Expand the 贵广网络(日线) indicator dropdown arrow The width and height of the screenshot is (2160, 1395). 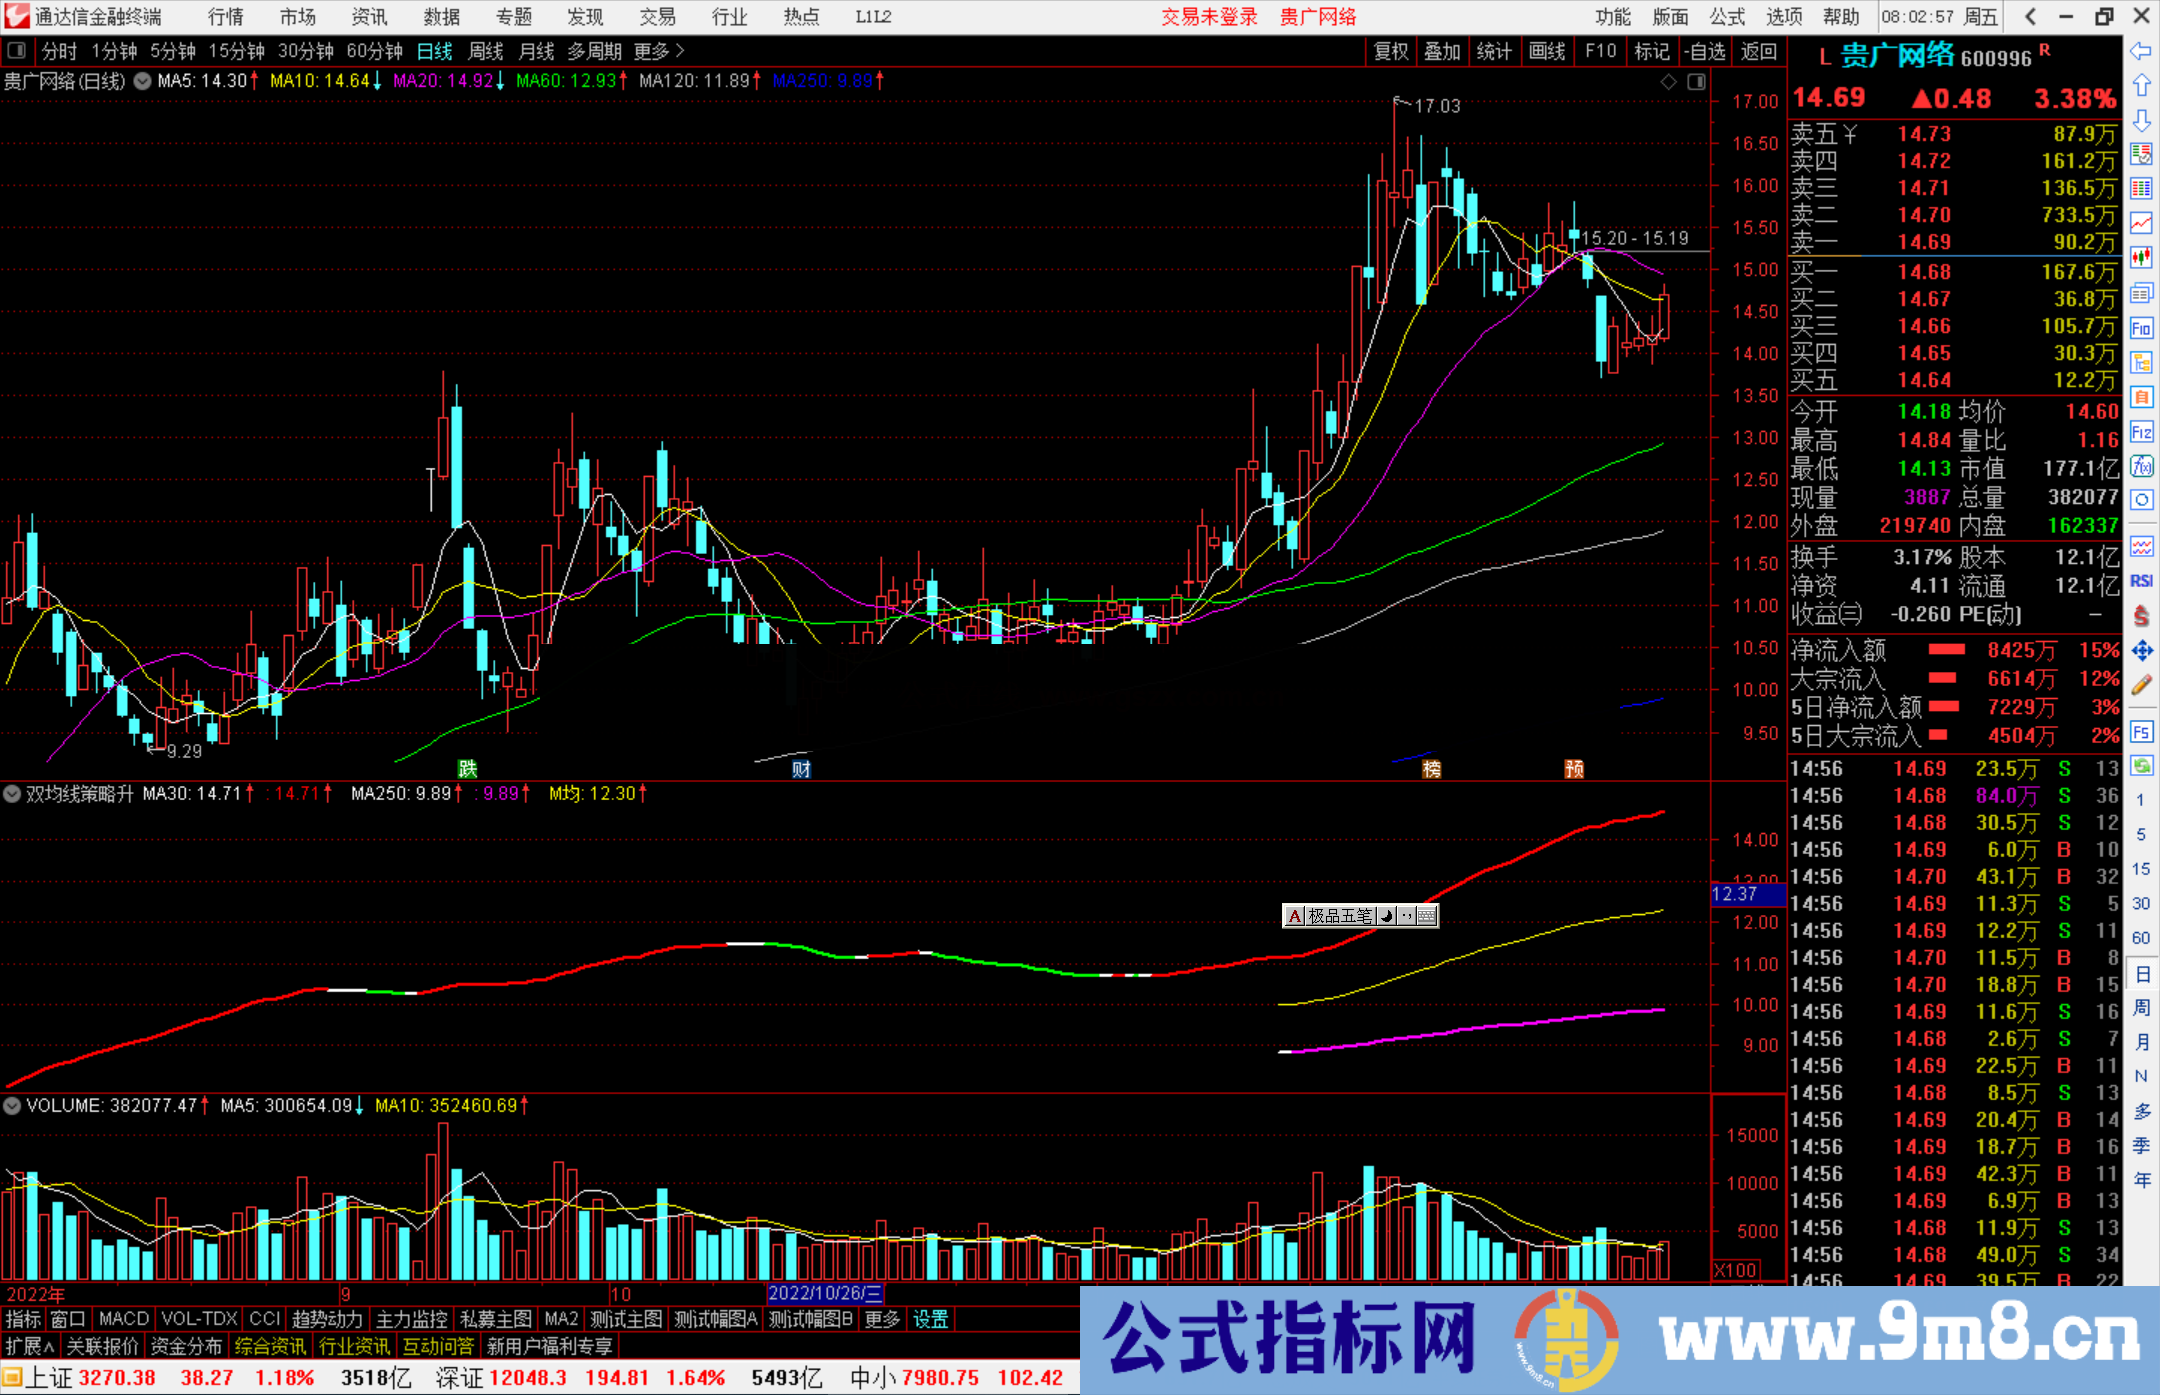pyautogui.click(x=143, y=81)
